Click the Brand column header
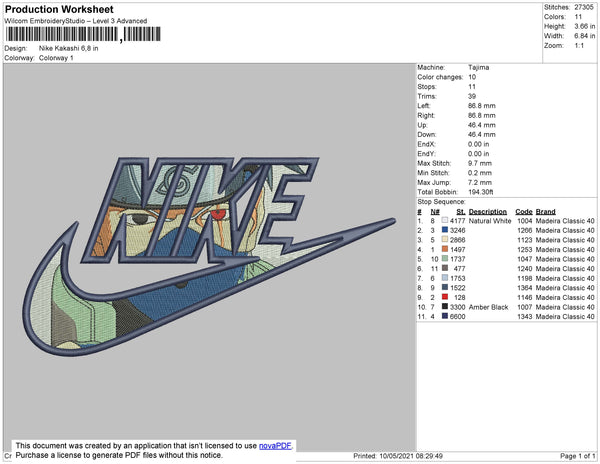The height and width of the screenshot is (464, 600). (x=545, y=212)
